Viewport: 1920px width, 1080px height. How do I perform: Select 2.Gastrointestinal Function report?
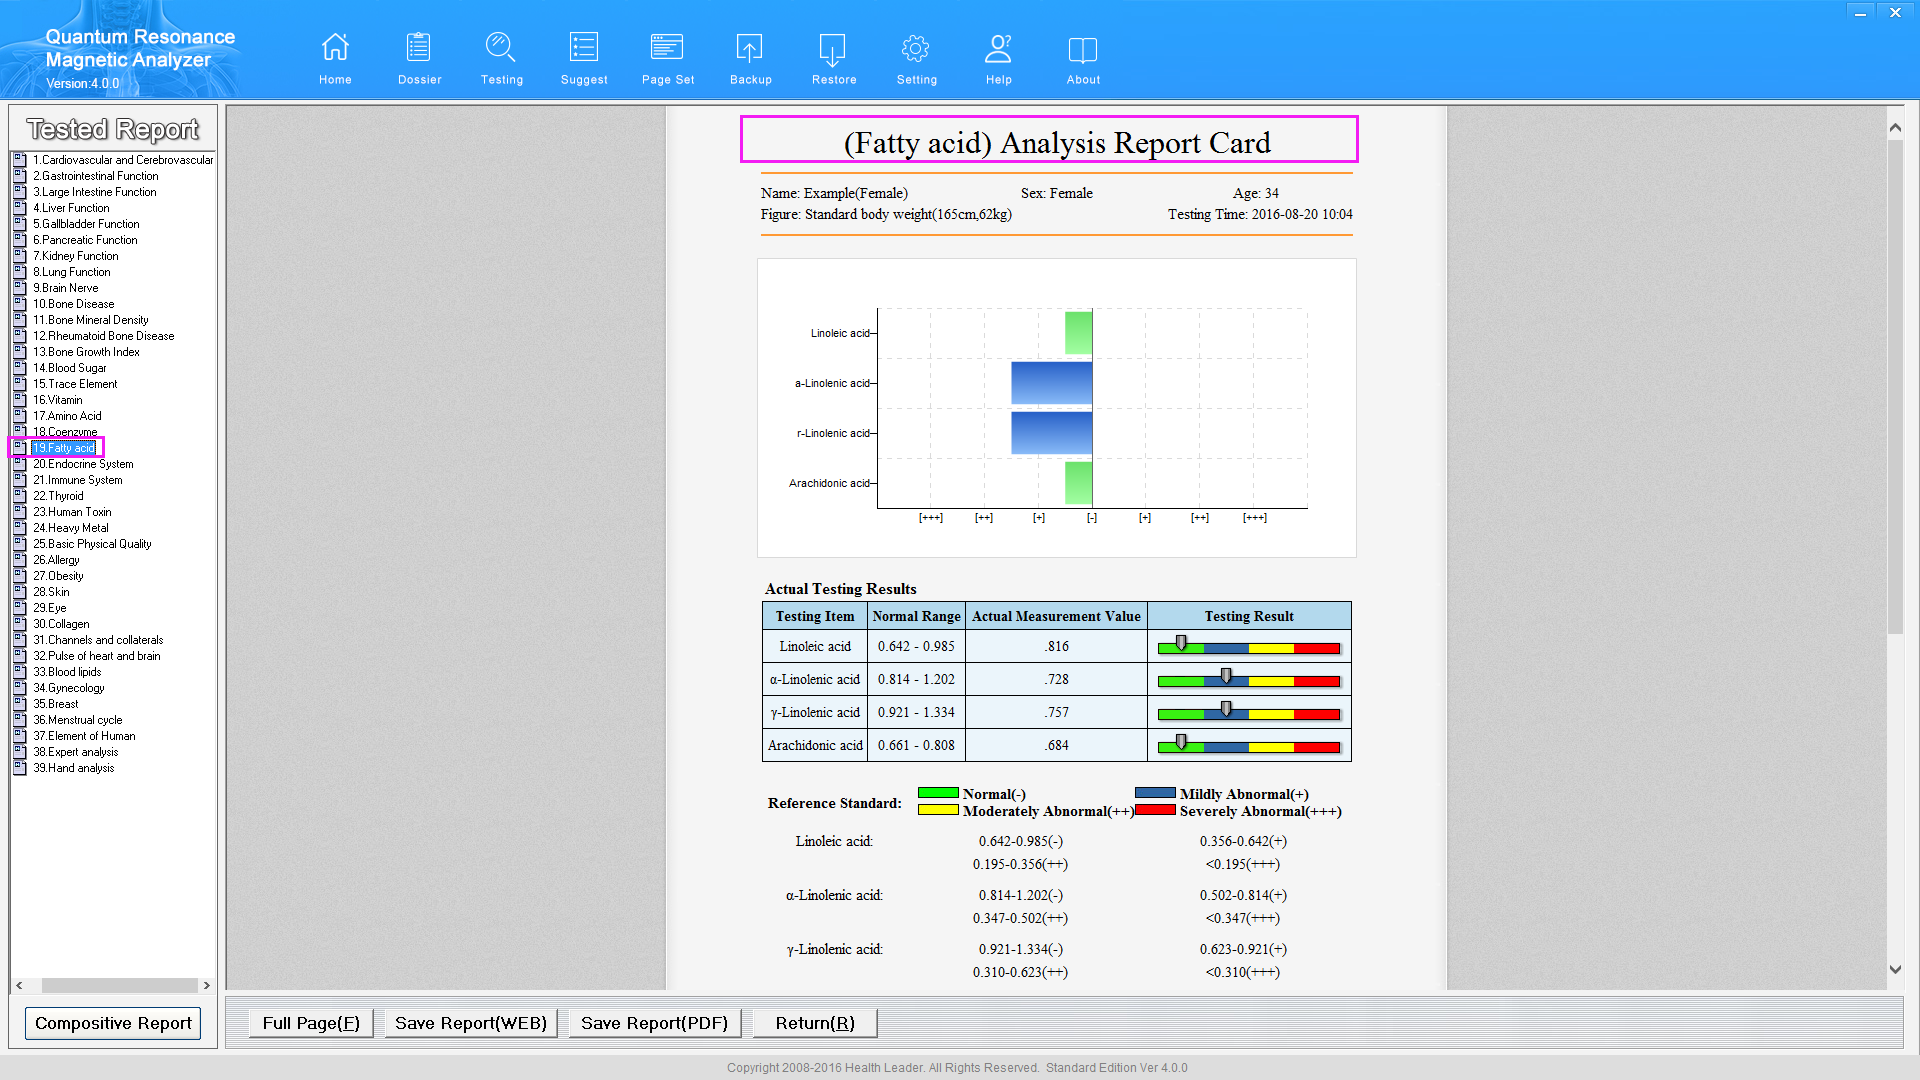[95, 176]
